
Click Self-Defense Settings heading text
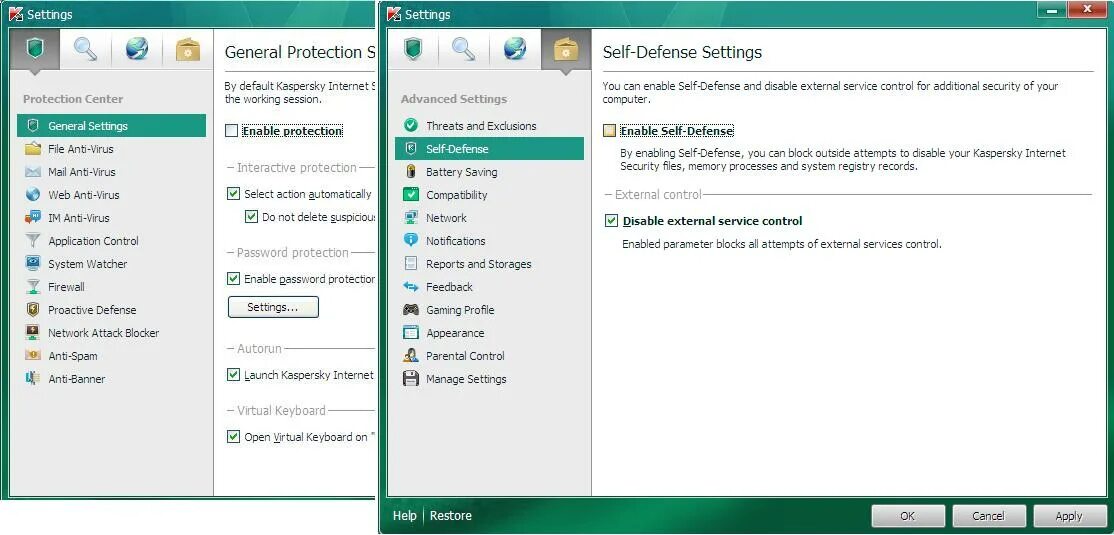point(682,52)
